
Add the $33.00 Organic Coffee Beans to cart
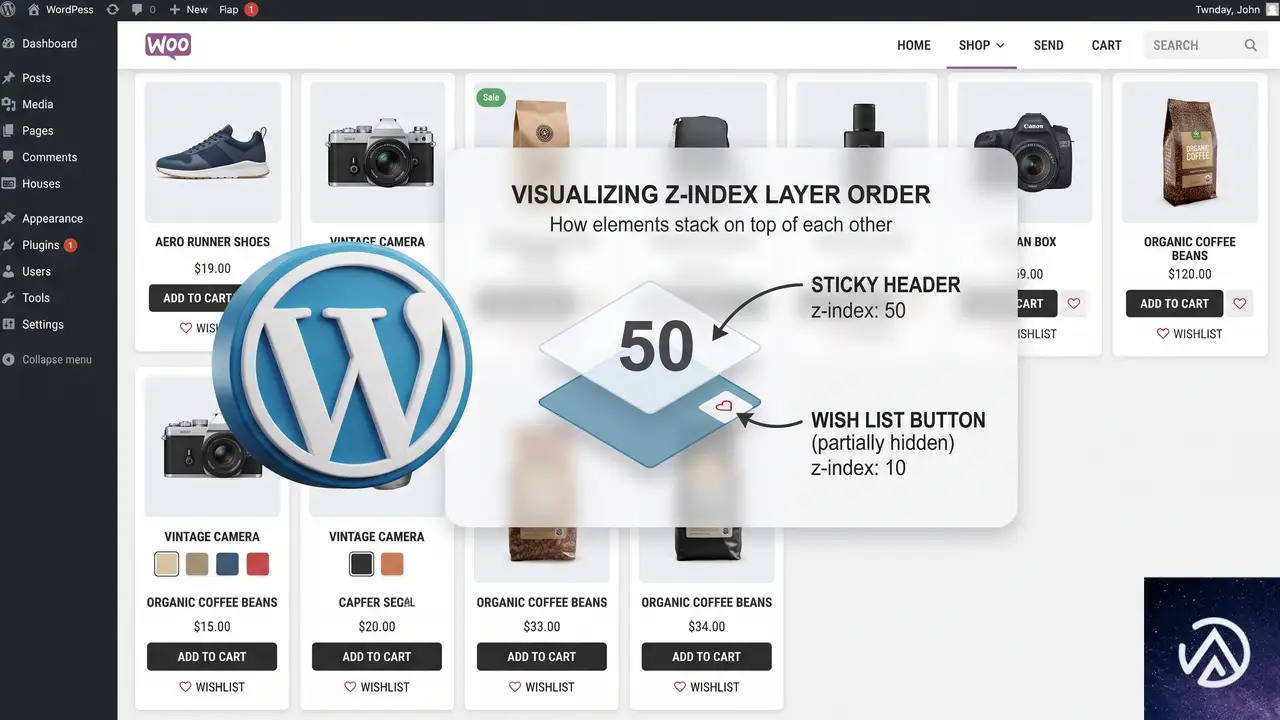tap(542, 657)
